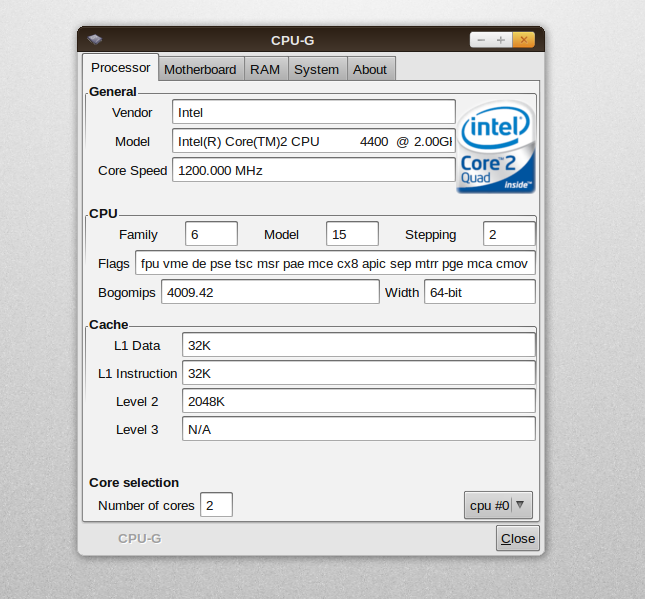The image size is (645, 599).
Task: Show the About tab
Action: pyautogui.click(x=370, y=69)
